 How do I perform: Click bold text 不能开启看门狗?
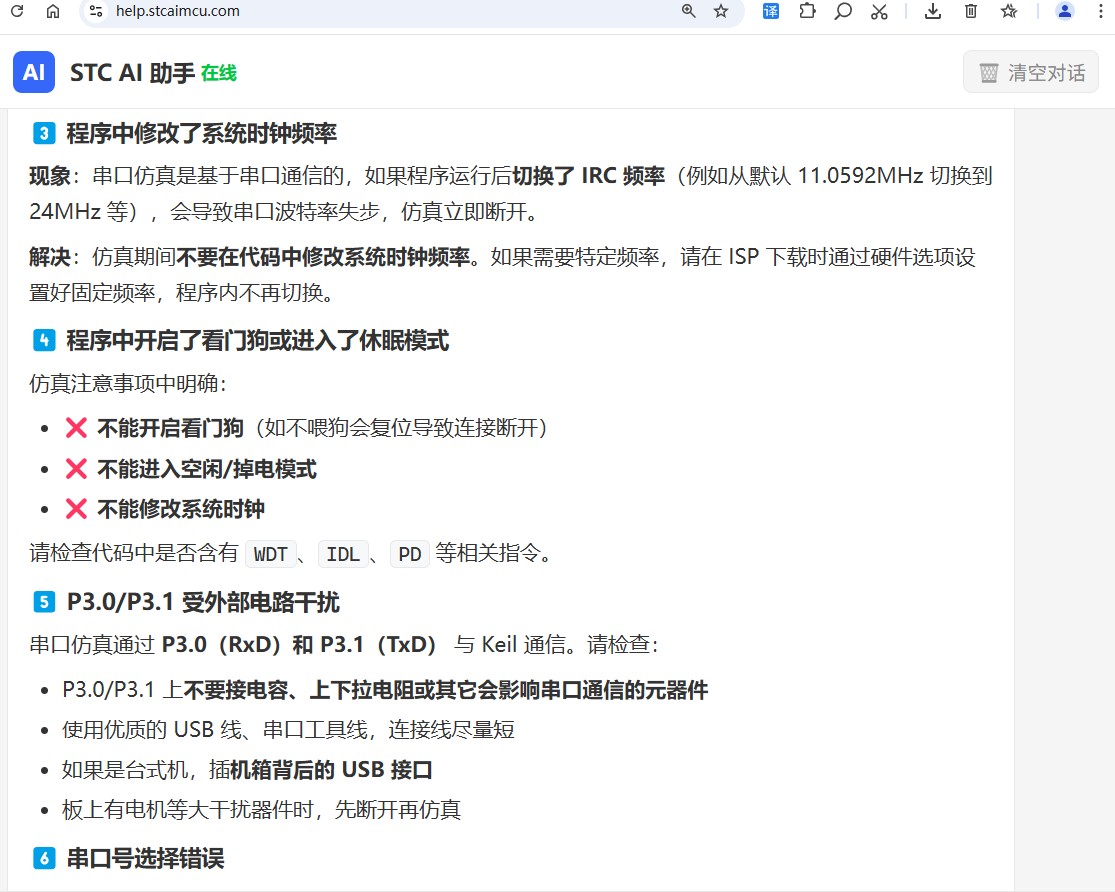coord(171,428)
